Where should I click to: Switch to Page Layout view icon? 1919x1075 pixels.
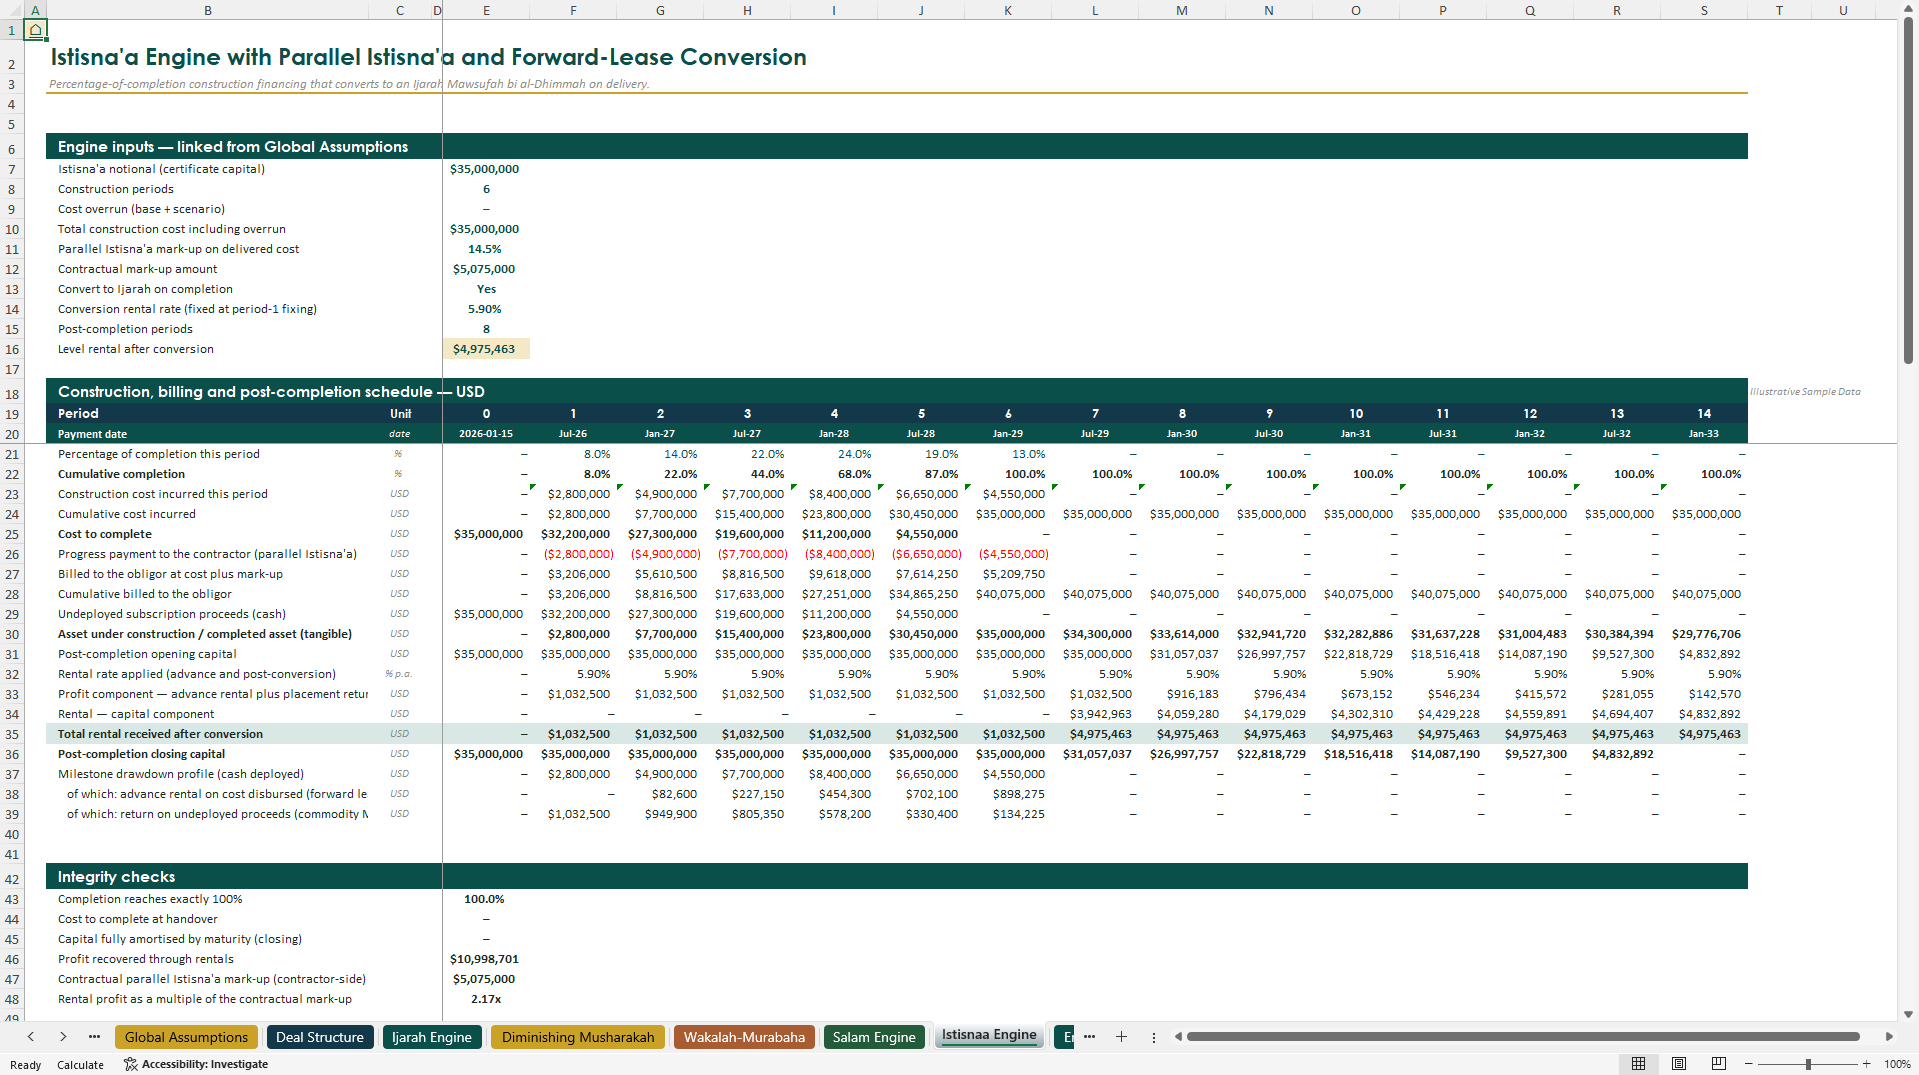1679,1064
